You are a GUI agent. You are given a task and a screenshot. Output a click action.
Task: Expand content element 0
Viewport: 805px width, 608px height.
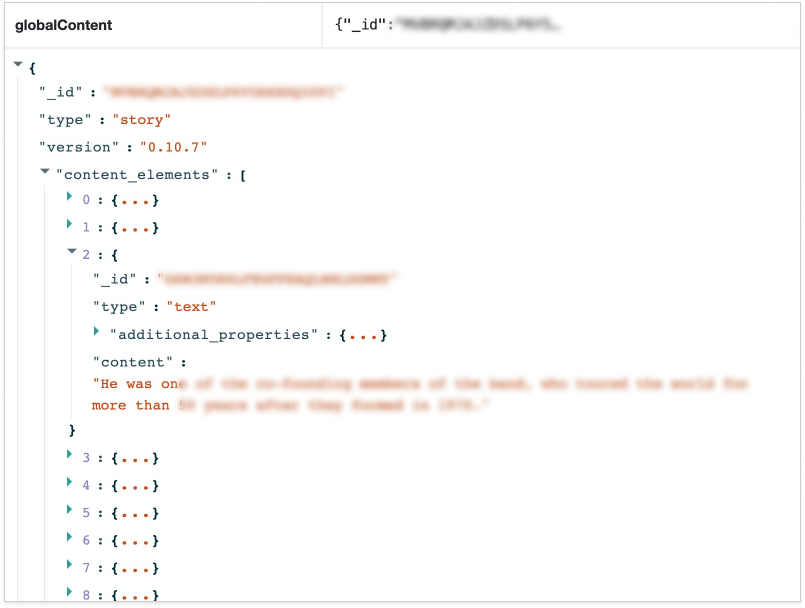click(x=69, y=197)
